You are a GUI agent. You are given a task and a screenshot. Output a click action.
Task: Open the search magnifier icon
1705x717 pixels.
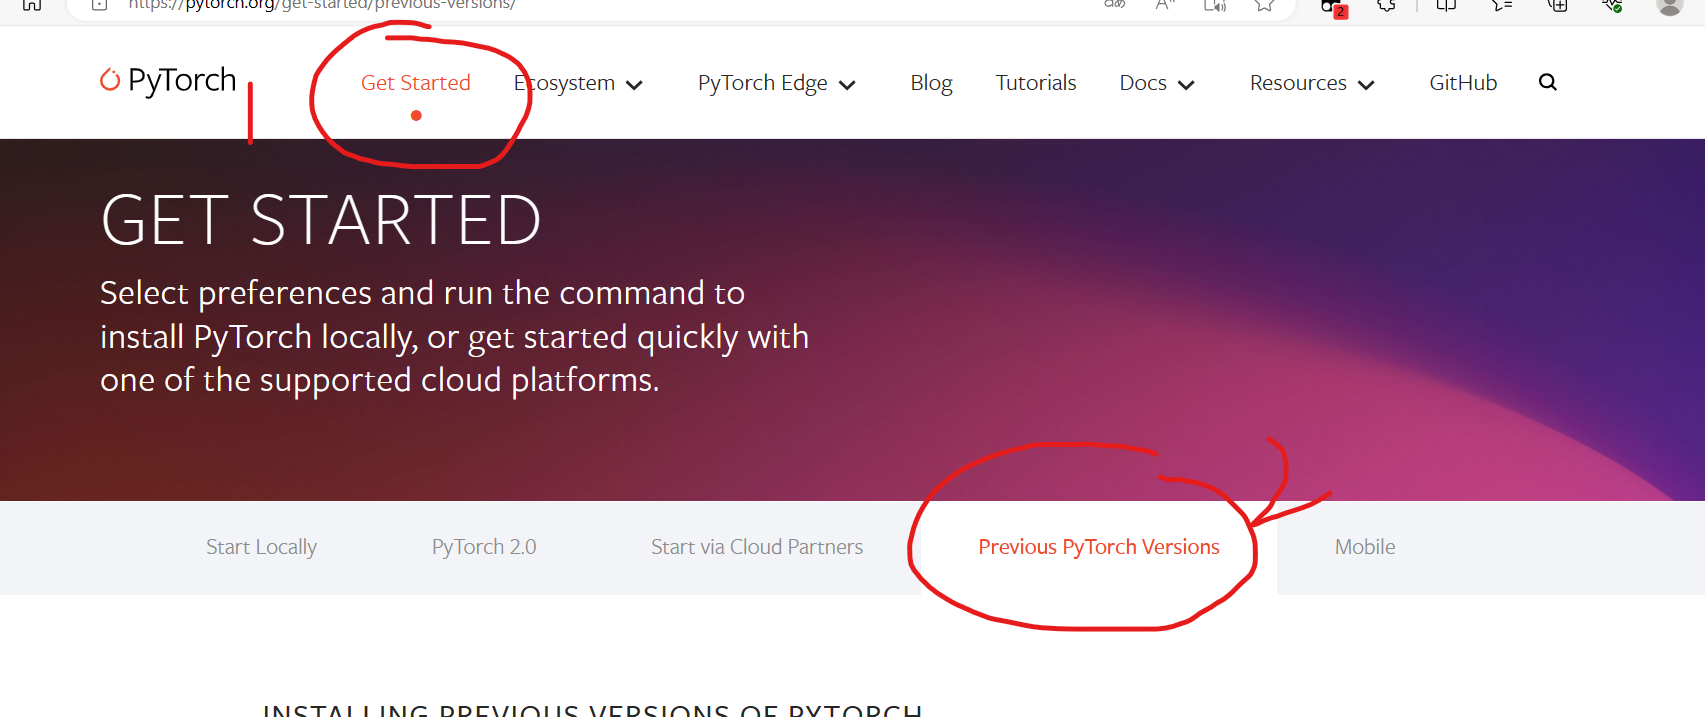coord(1547,82)
